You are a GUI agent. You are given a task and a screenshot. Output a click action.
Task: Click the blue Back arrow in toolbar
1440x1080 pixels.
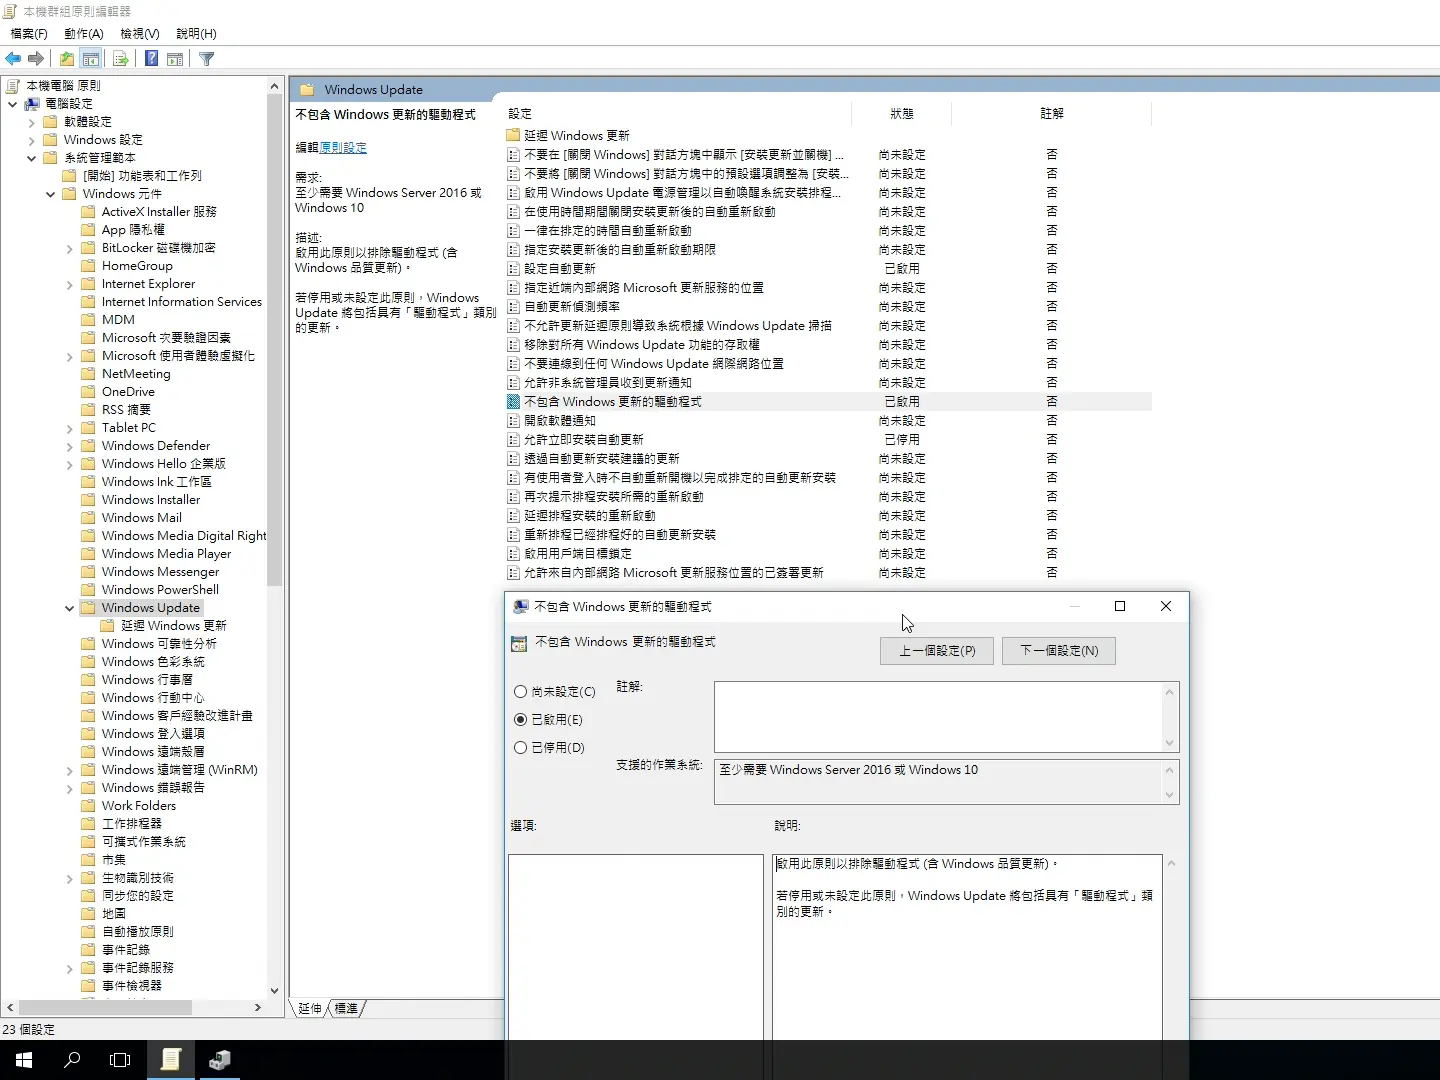coord(13,59)
